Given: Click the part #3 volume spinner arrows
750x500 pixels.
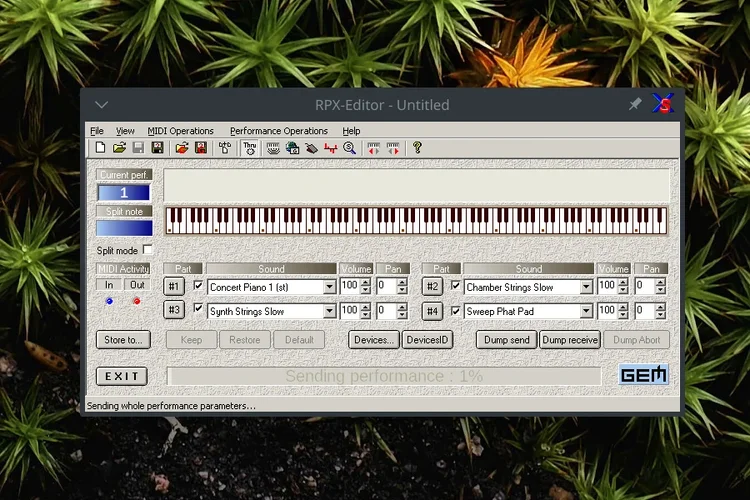Looking at the screenshot, I should (365, 311).
